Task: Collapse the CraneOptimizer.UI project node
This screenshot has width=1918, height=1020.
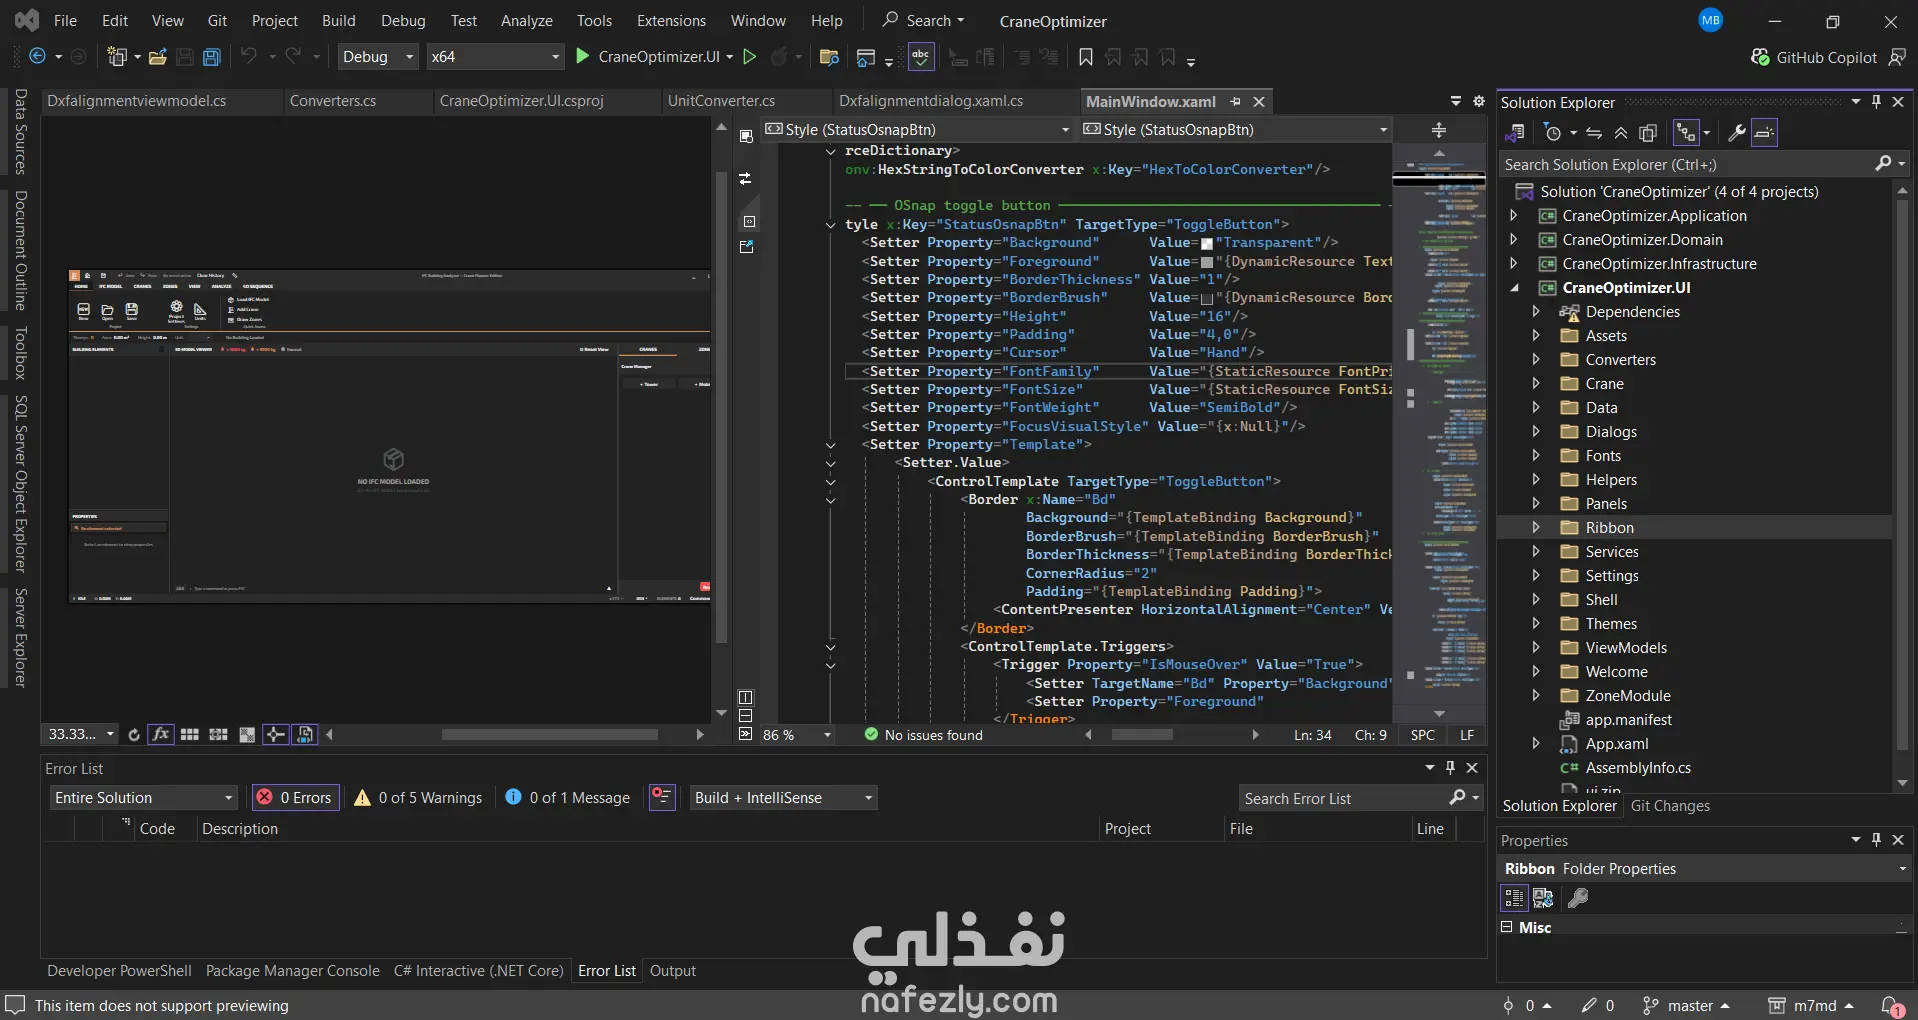Action: point(1513,288)
